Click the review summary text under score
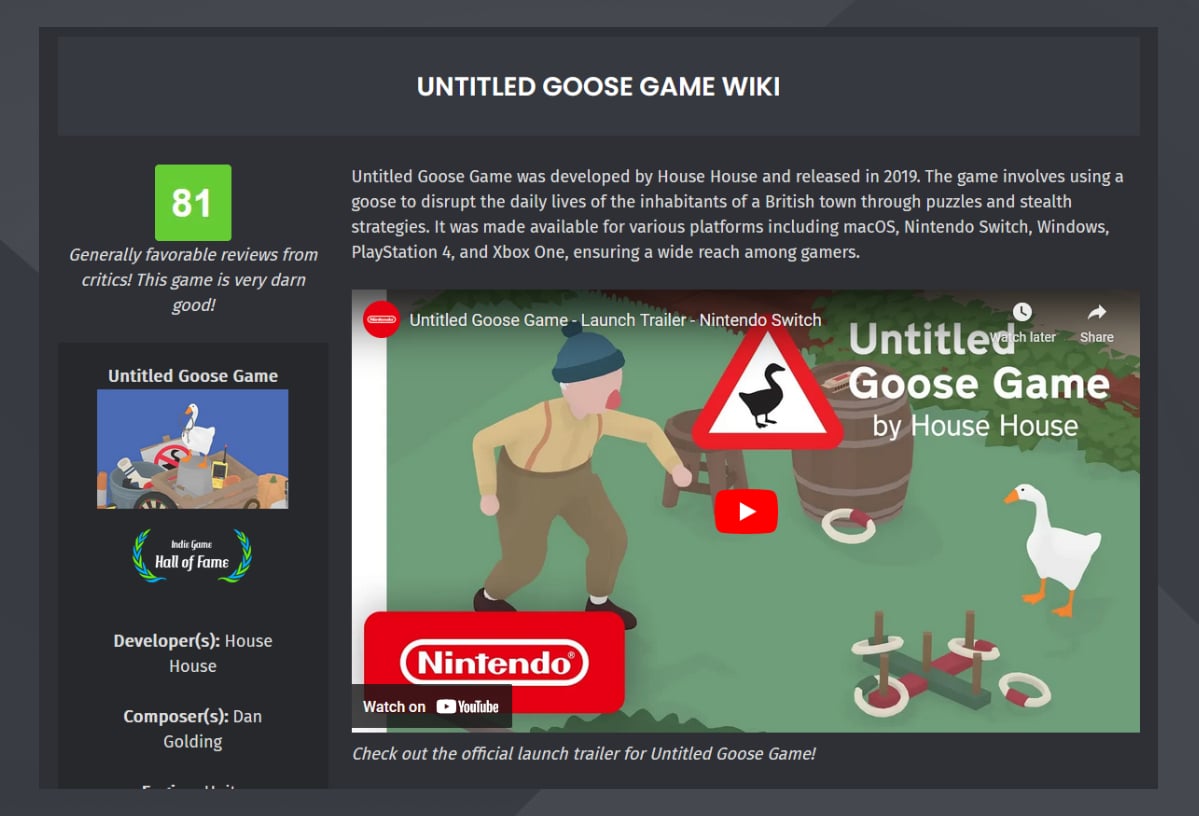Viewport: 1199px width, 816px height. (x=193, y=279)
